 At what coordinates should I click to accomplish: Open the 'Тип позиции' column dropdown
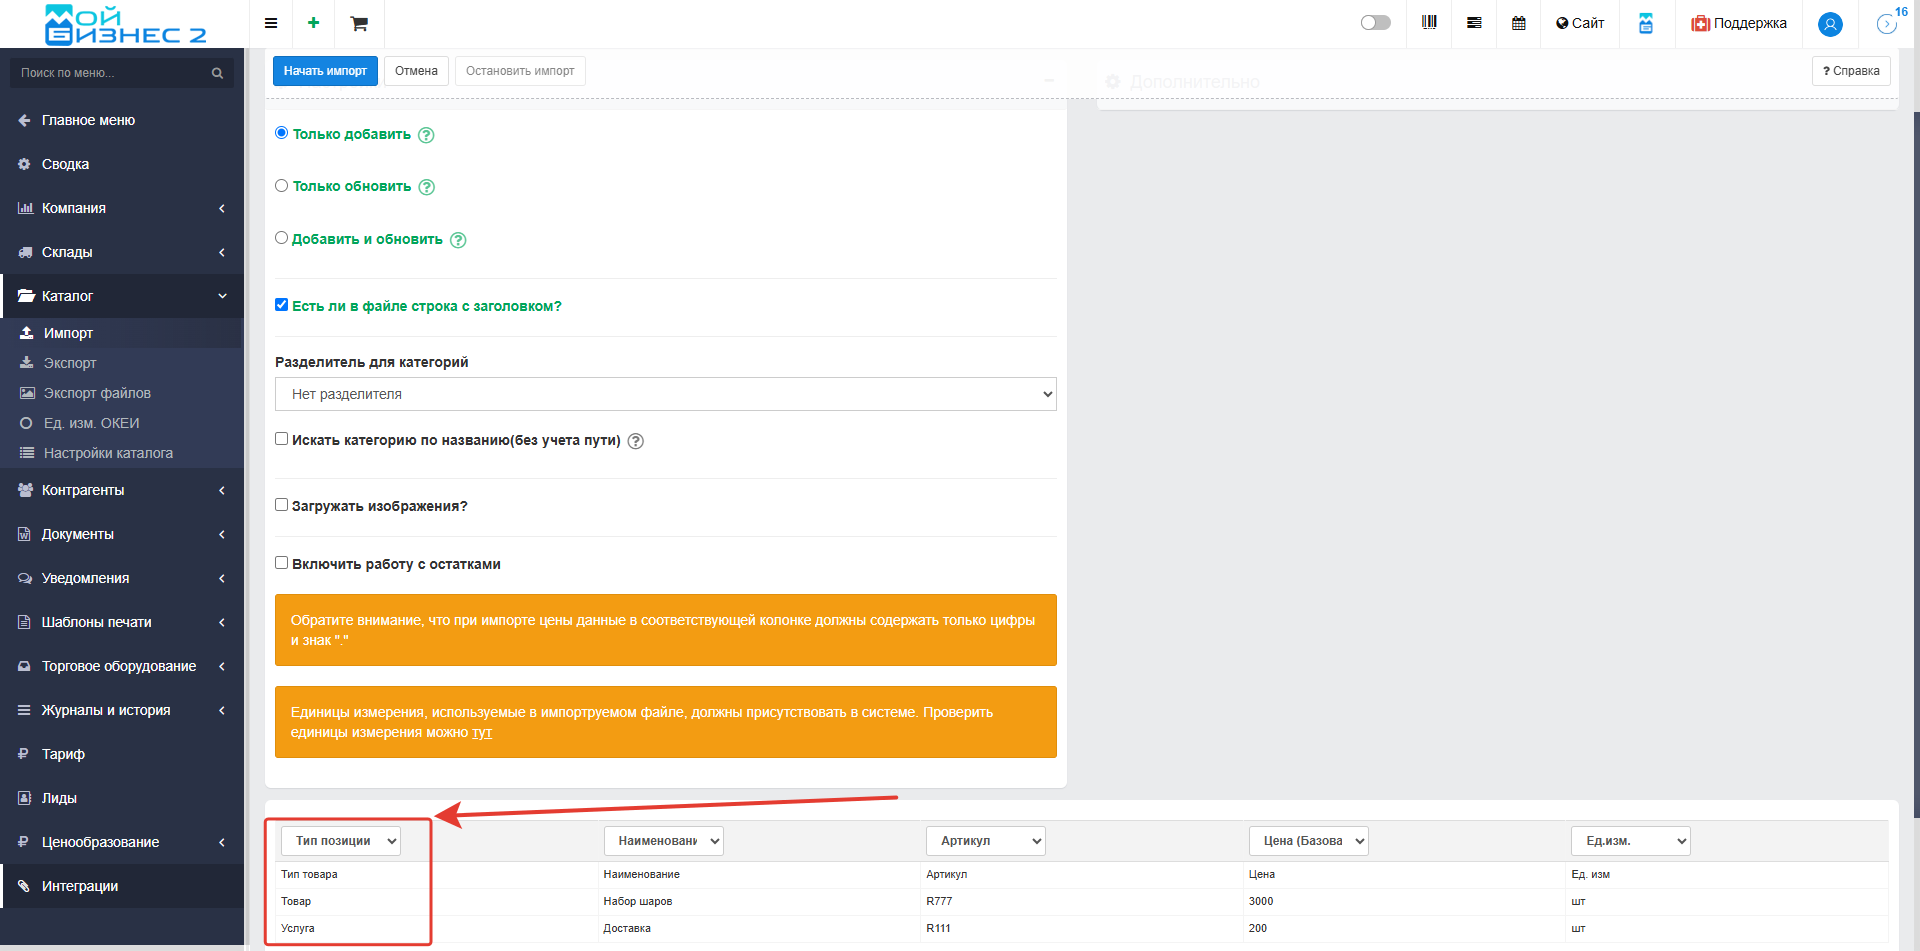point(341,841)
